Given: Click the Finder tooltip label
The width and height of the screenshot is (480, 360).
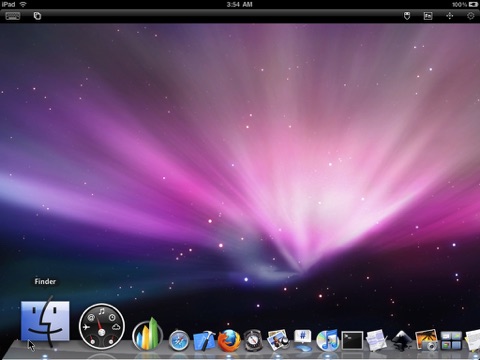Looking at the screenshot, I should pos(45,281).
